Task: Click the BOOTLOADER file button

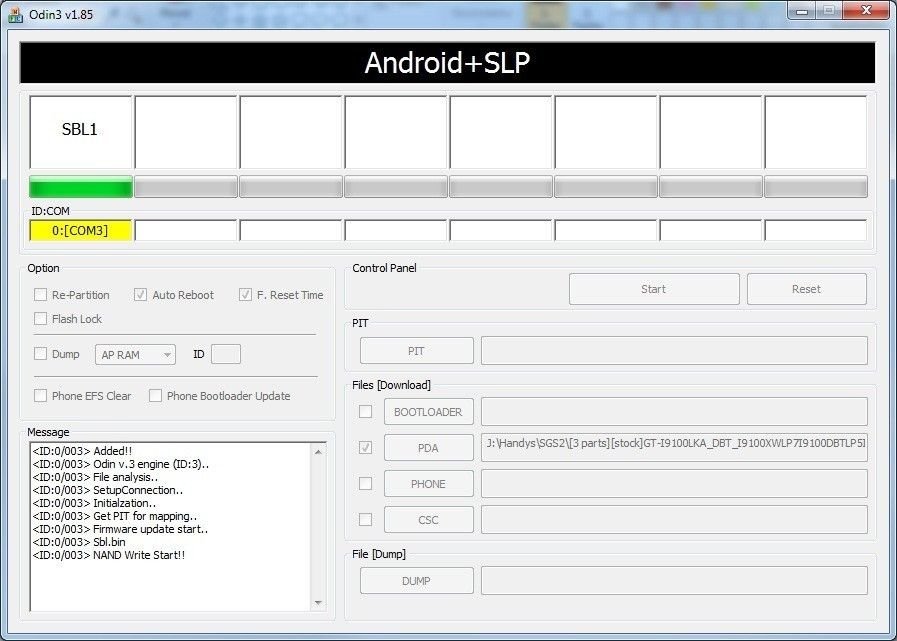Action: (x=428, y=411)
